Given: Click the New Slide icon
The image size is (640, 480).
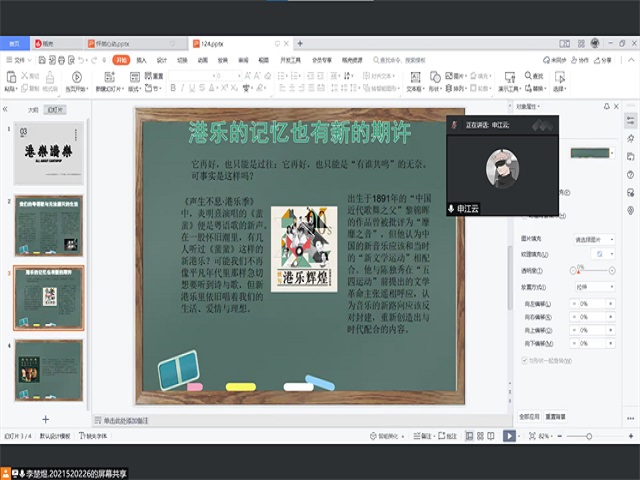Looking at the screenshot, I should pos(109,77).
